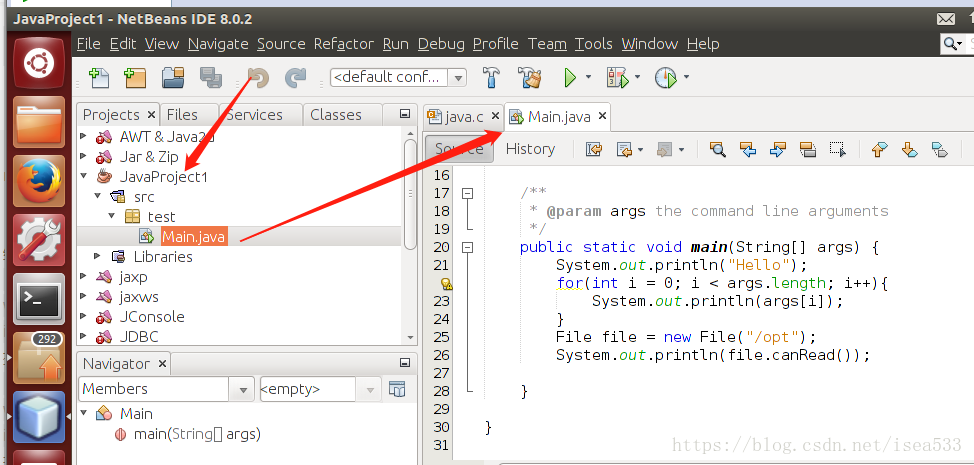Open the File menu
Screen dimensions: 974x465
pyautogui.click(x=88, y=44)
